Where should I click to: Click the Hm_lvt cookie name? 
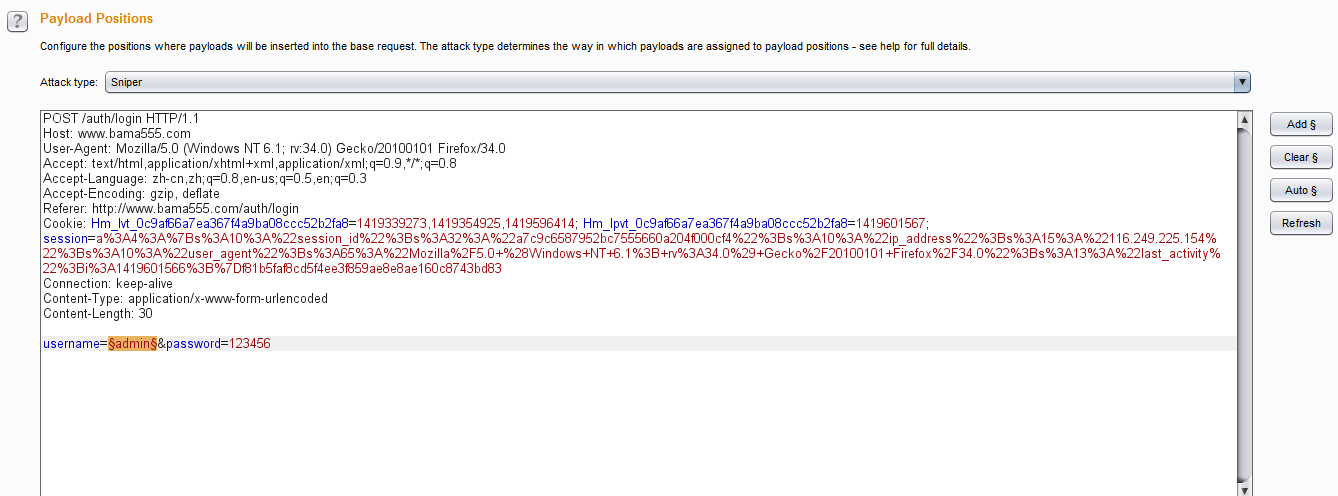tap(218, 223)
